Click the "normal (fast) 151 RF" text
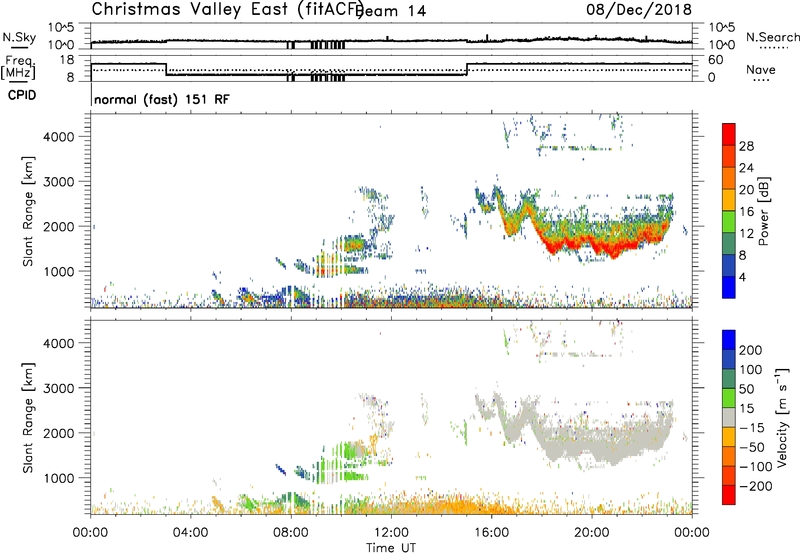This screenshot has width=800, height=554. point(162,99)
